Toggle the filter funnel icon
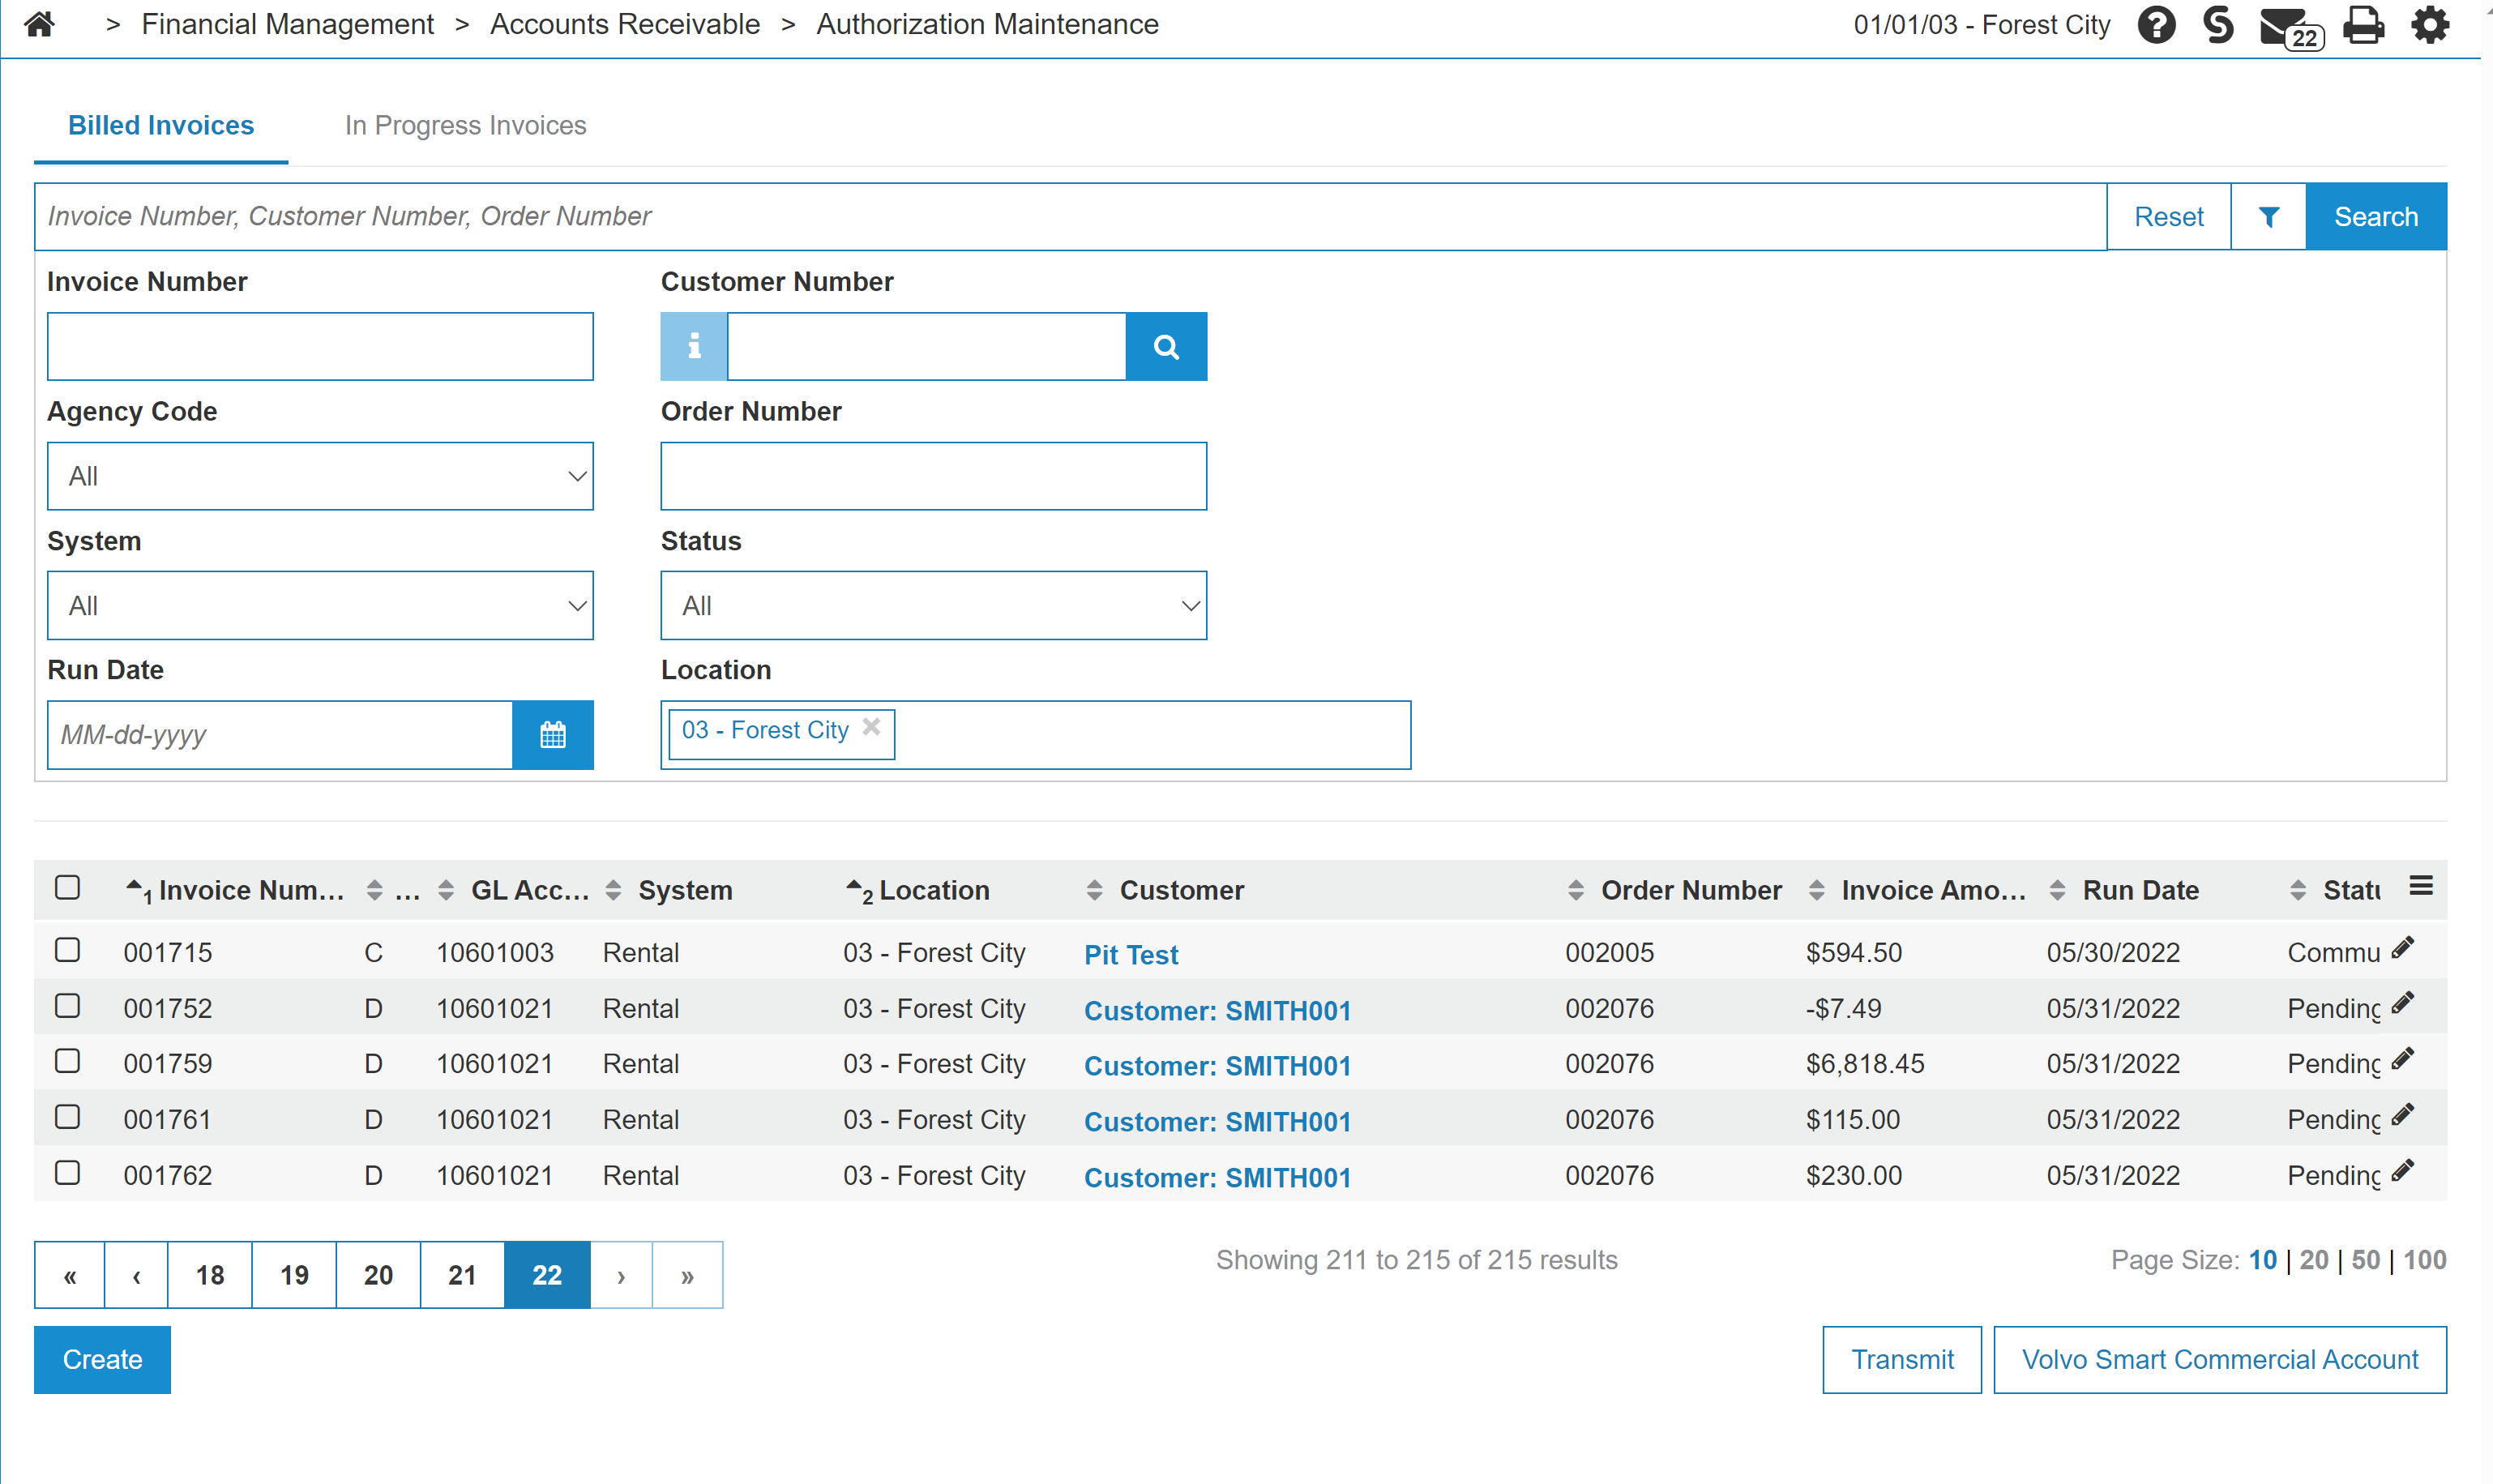 pyautogui.click(x=2268, y=216)
